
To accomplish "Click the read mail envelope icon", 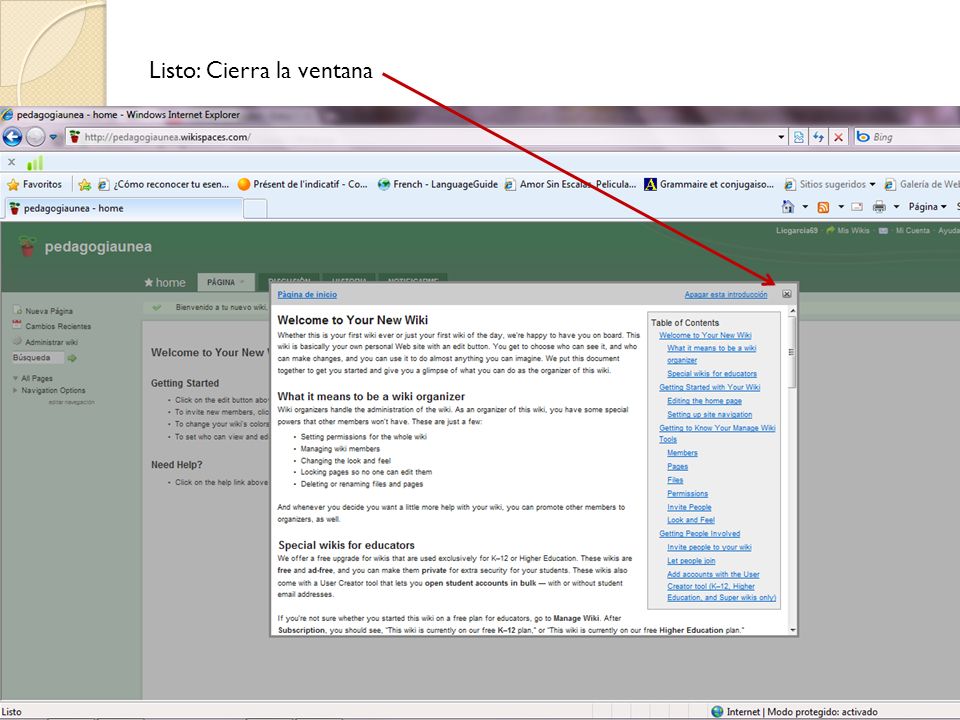I will [857, 207].
